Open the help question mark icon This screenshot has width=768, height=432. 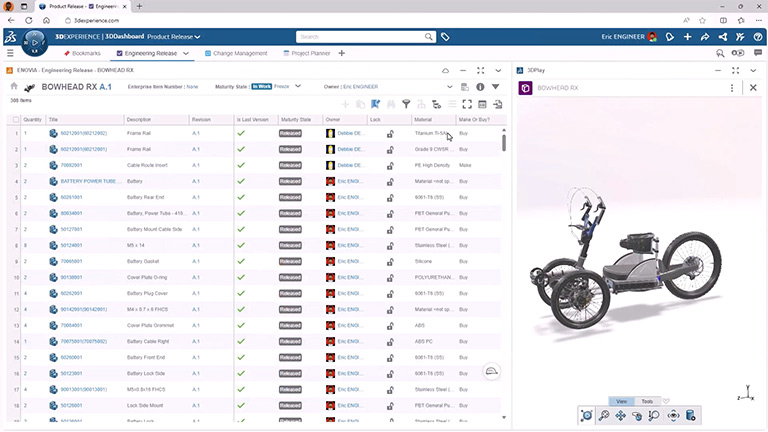758,37
